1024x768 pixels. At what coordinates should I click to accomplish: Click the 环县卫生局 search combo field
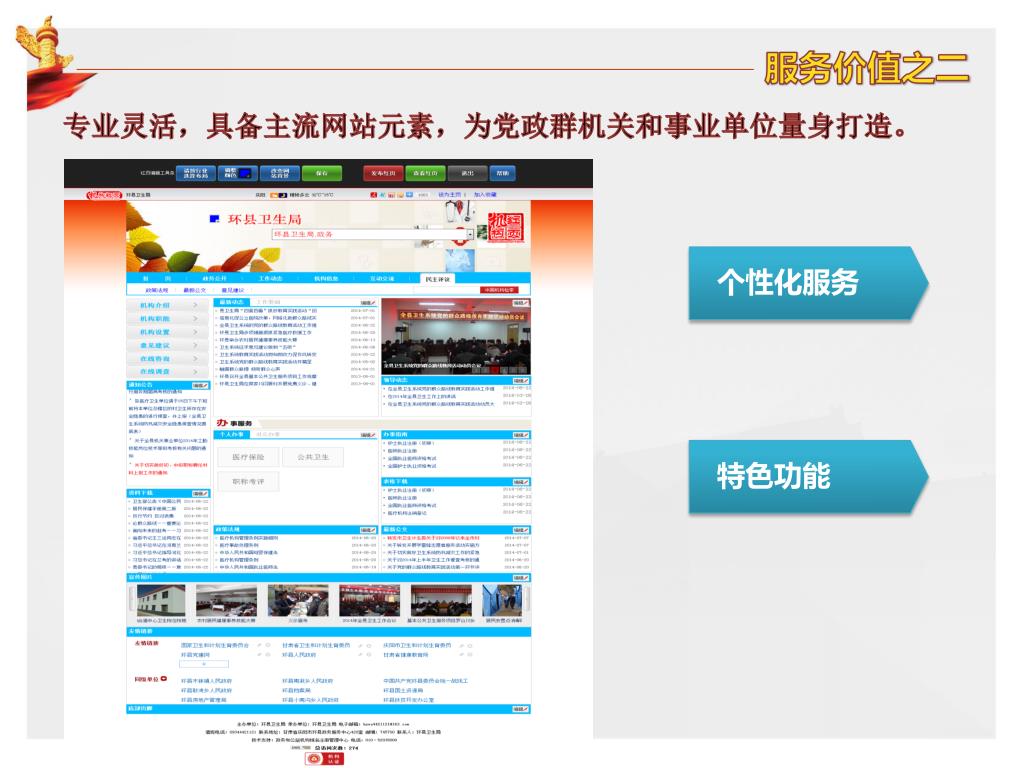pos(372,234)
